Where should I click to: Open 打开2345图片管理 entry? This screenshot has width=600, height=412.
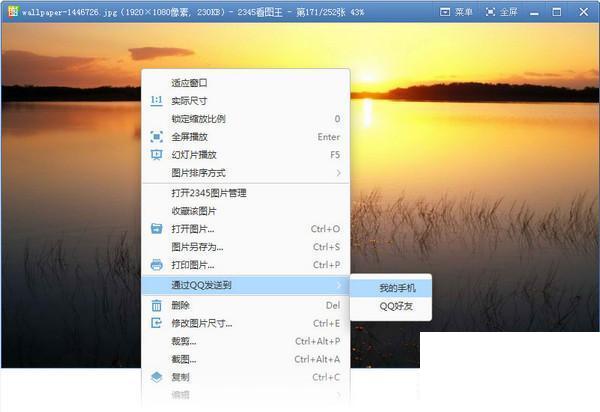coord(245,193)
